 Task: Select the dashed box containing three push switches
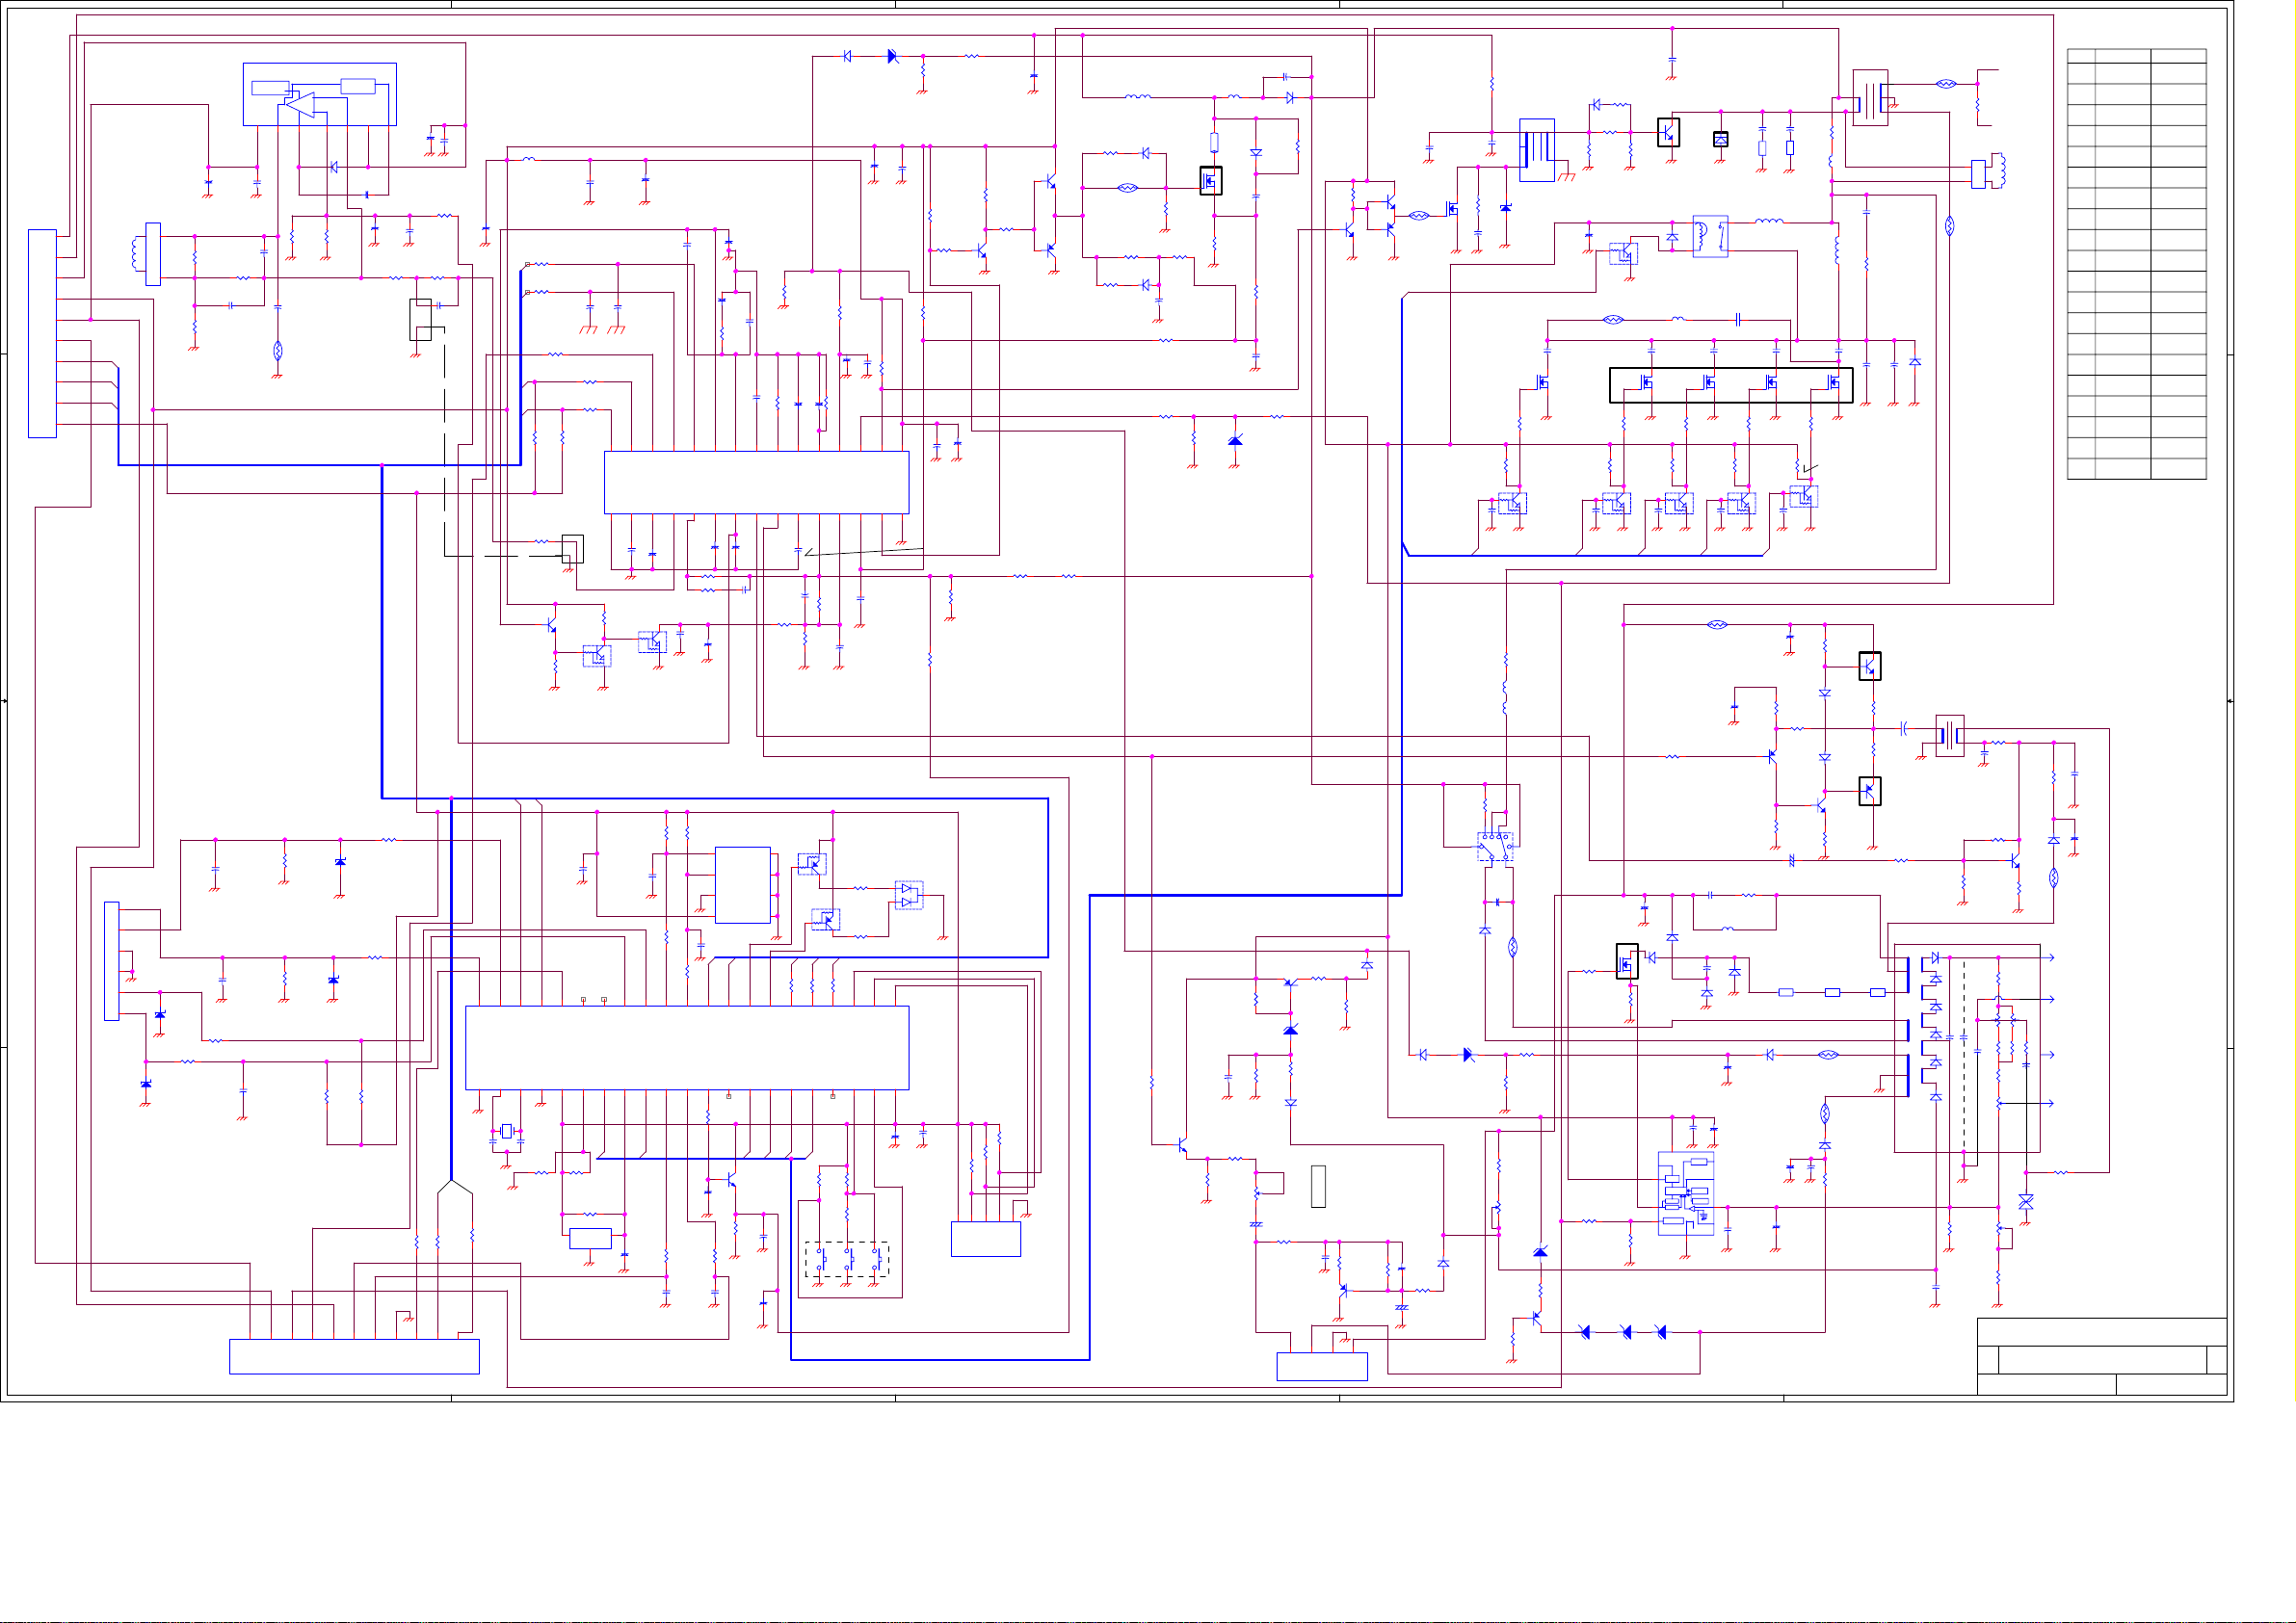[x=846, y=1259]
